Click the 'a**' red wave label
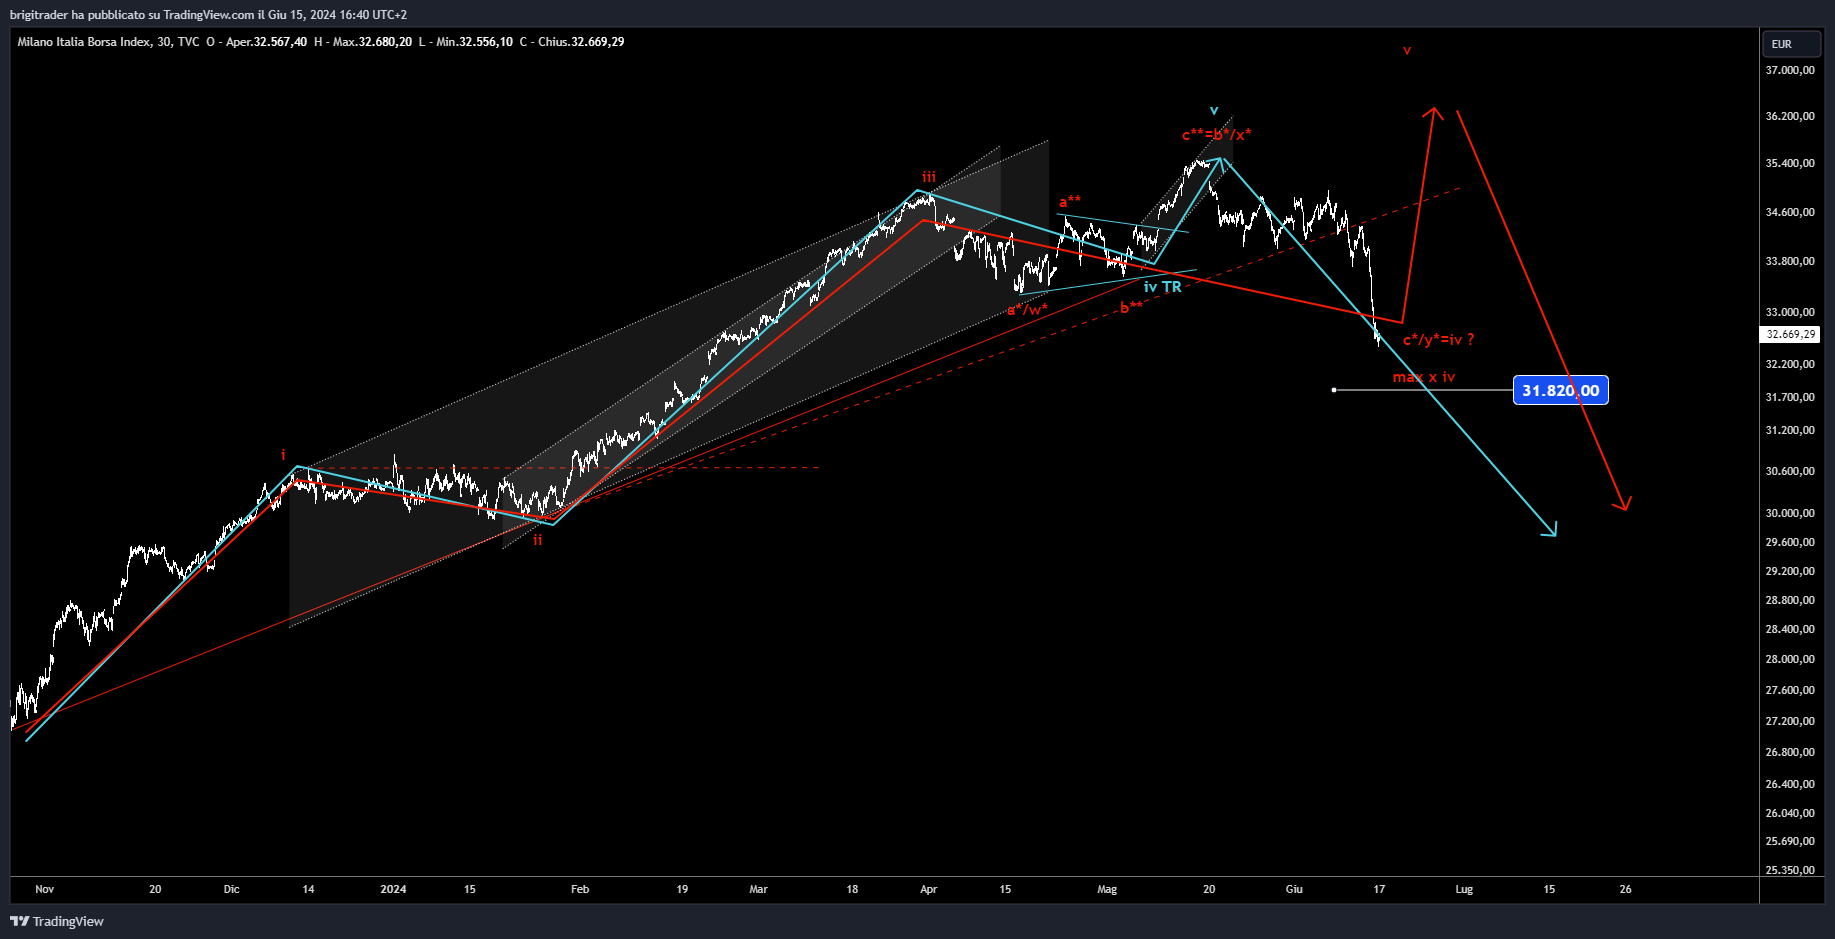The image size is (1835, 939). (x=1070, y=202)
